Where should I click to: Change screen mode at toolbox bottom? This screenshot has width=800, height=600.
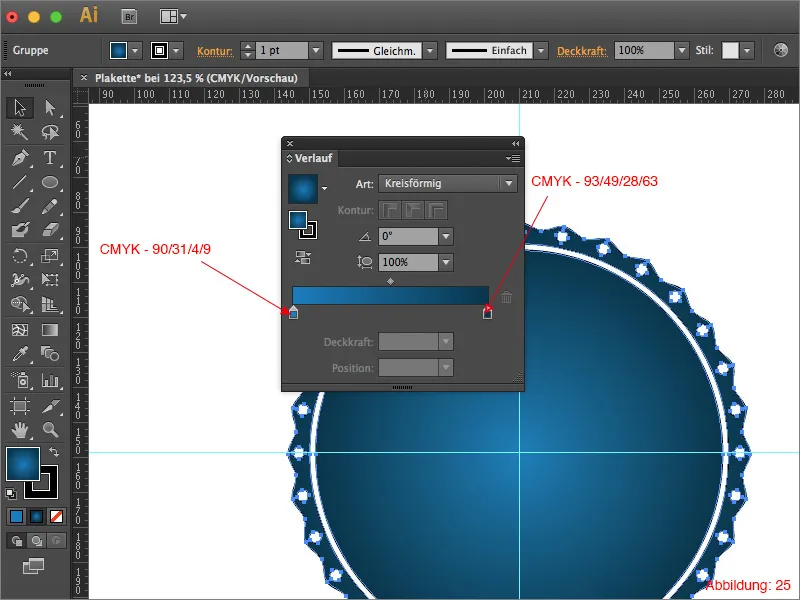click(x=33, y=566)
